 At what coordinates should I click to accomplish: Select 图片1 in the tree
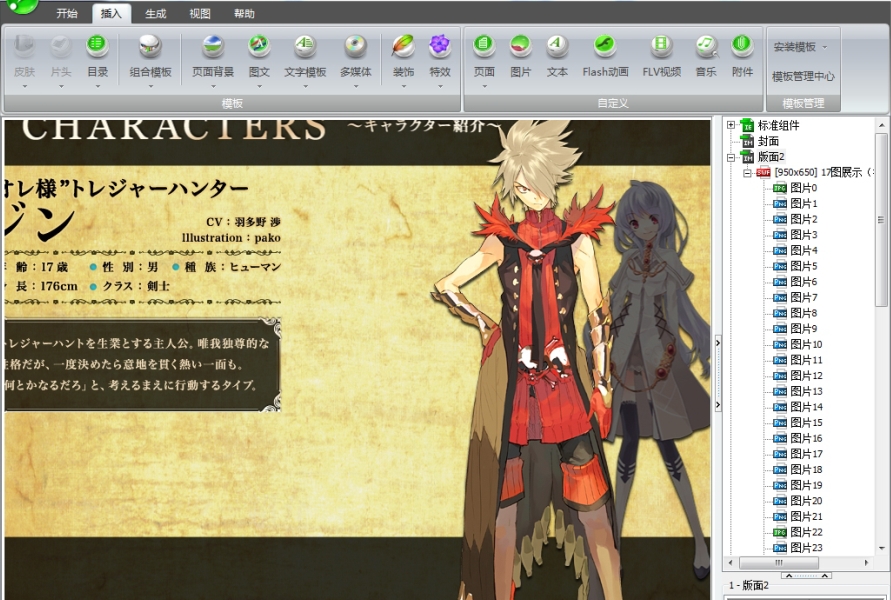click(x=804, y=203)
